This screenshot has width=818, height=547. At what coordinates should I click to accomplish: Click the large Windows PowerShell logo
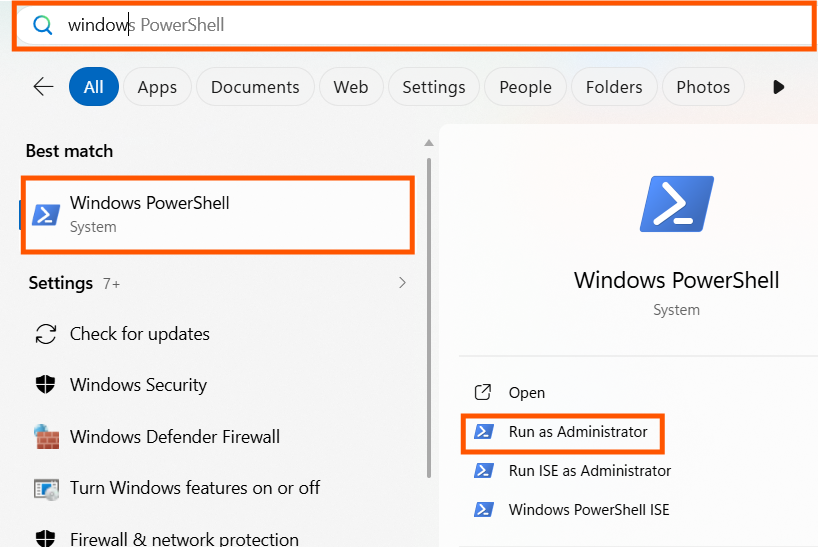[677, 204]
